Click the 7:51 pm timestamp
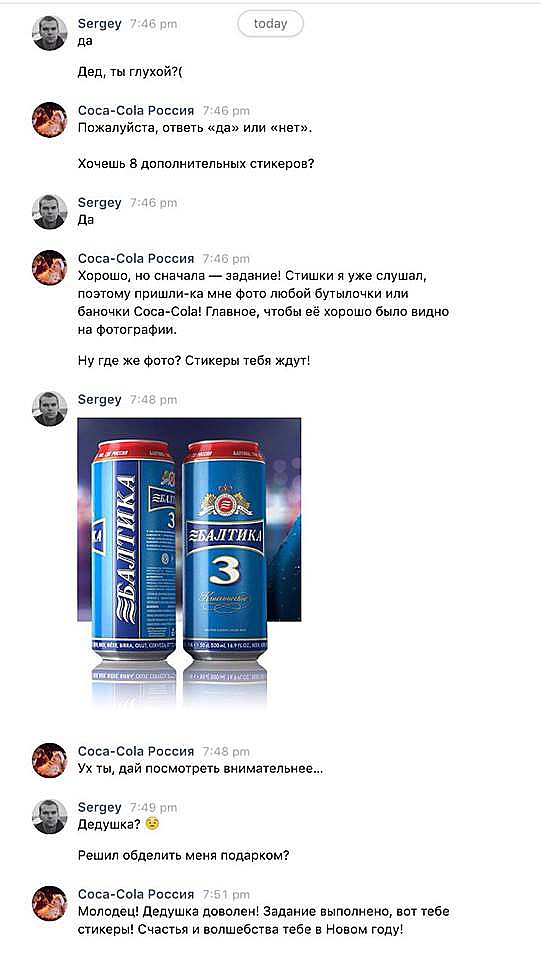The image size is (541, 960). 226,894
